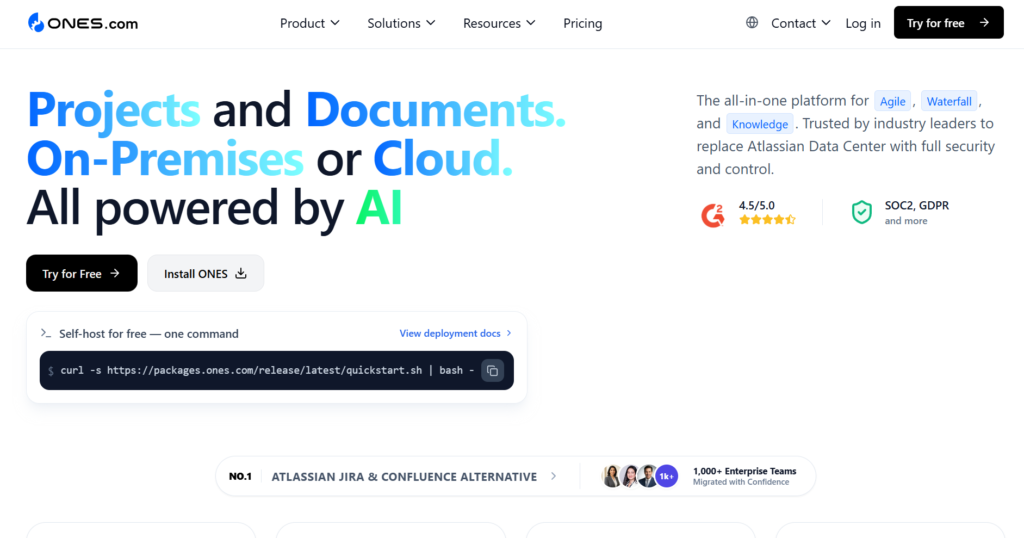Click the arrow in hero Try for Free
Image resolution: width=1024 pixels, height=538 pixels.
coord(115,273)
